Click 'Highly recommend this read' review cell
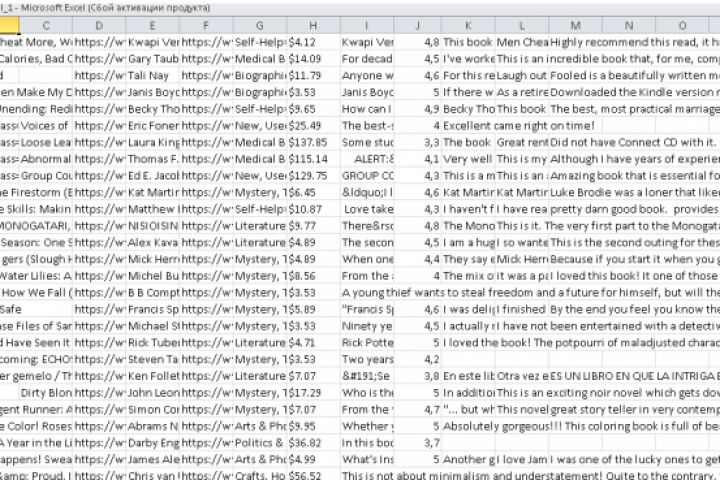 (635, 42)
